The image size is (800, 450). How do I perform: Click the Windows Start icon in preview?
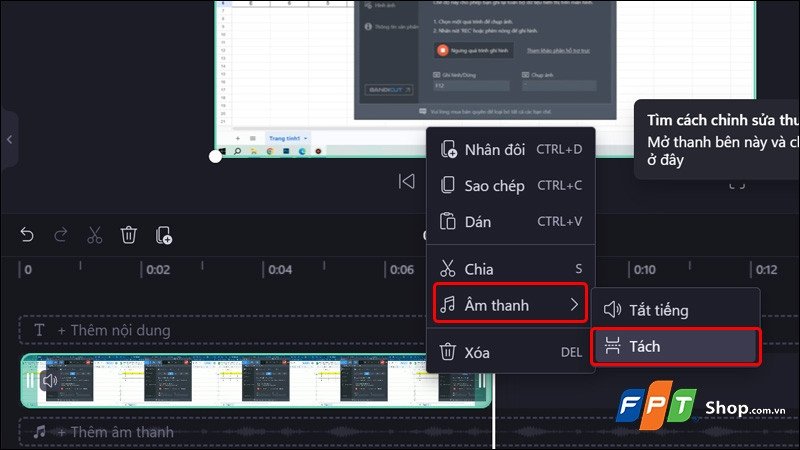click(222, 152)
